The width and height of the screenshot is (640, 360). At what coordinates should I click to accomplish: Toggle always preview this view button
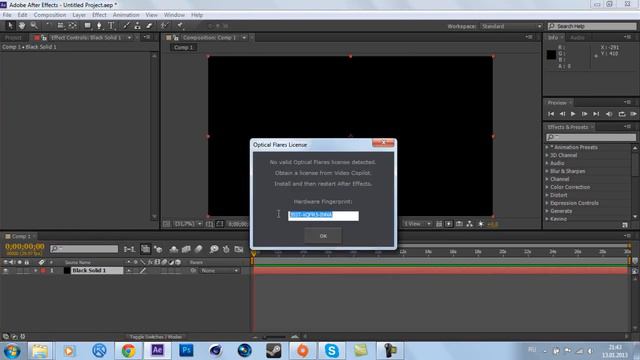tap(167, 224)
